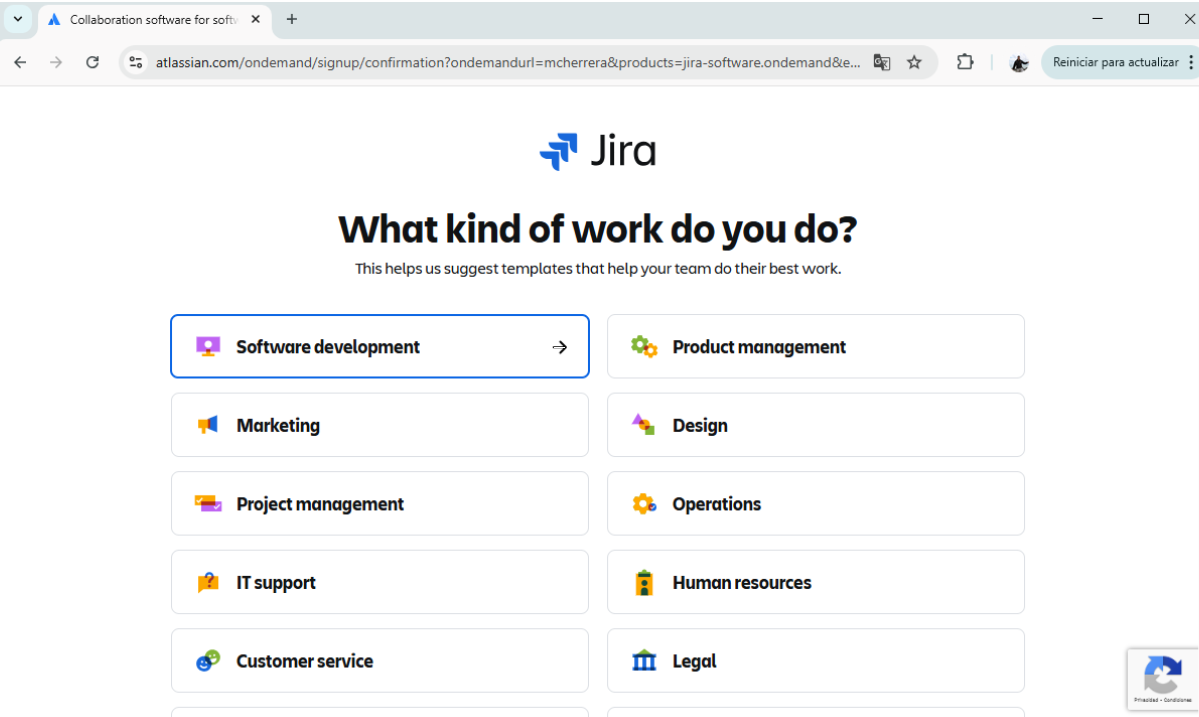Click the arrow on Software development card
Screen dimensions: 1199x717
point(560,347)
